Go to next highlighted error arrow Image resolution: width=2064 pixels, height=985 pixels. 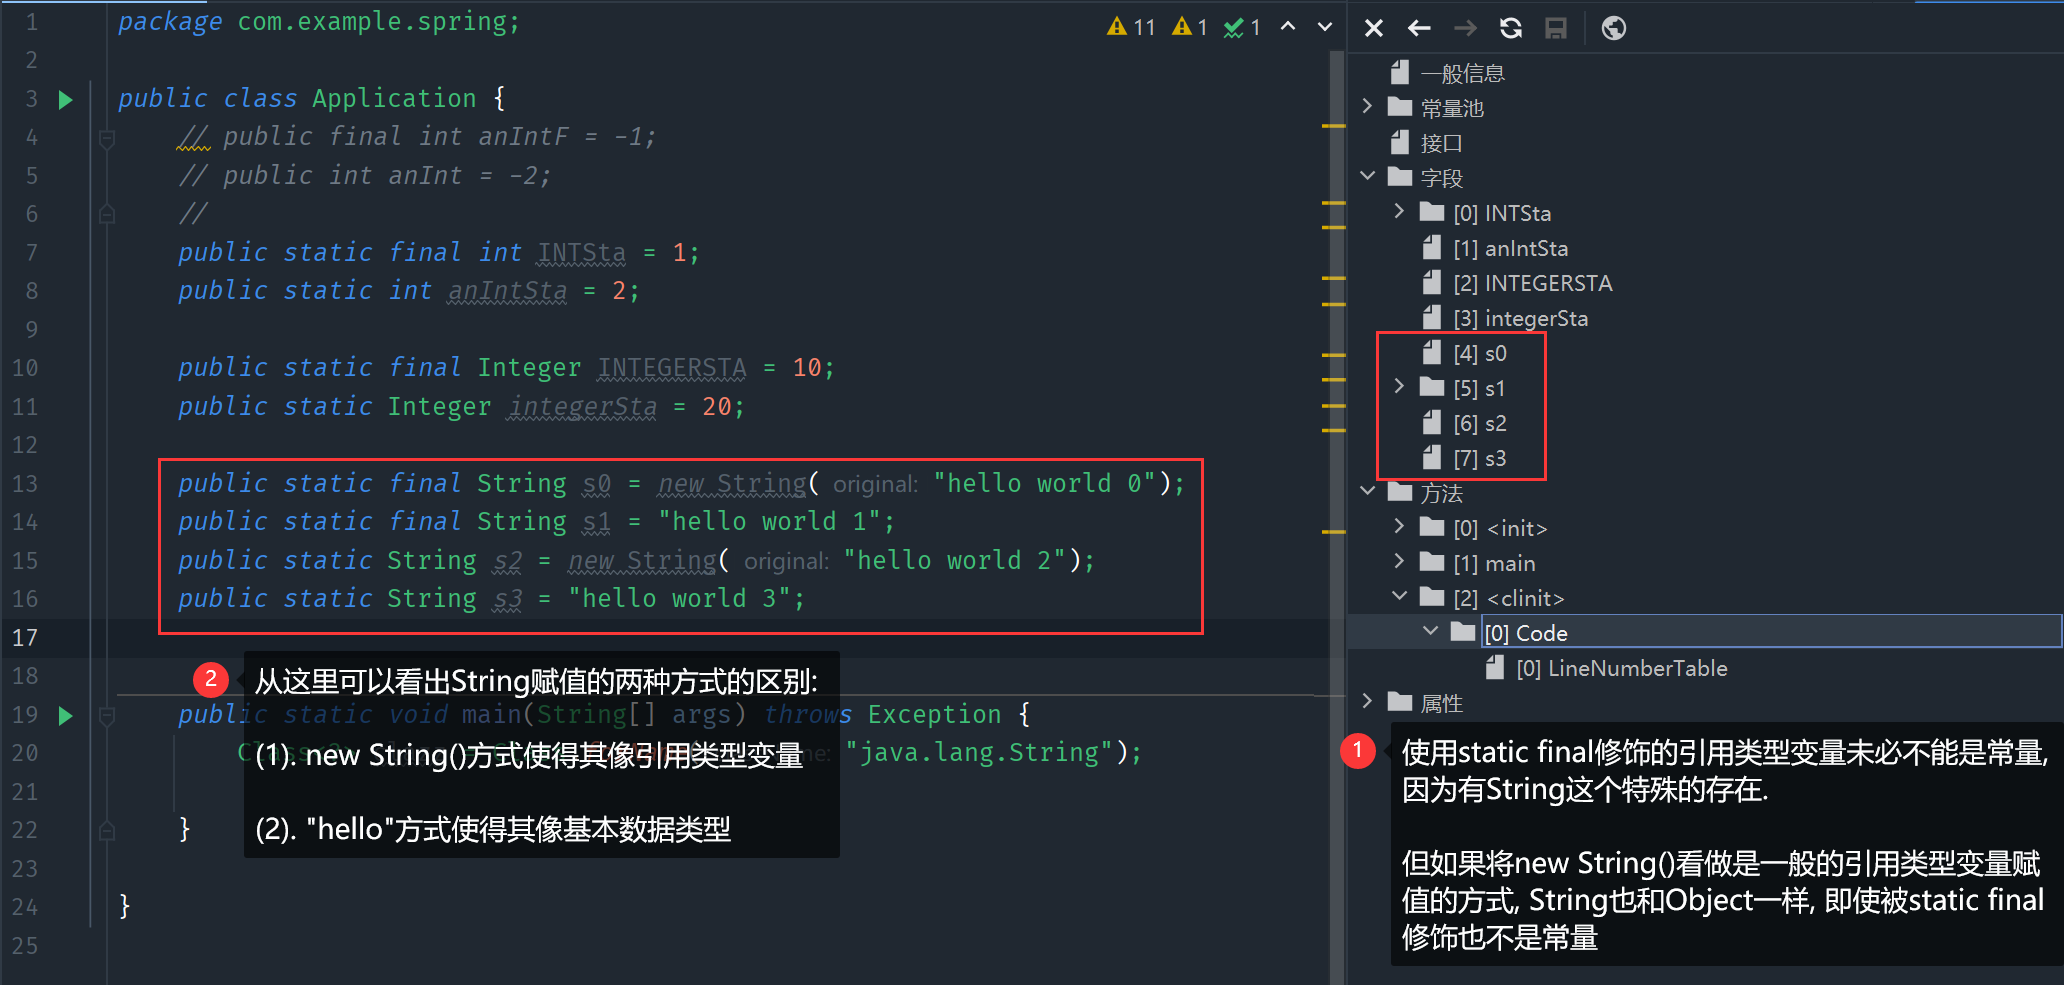[1325, 27]
